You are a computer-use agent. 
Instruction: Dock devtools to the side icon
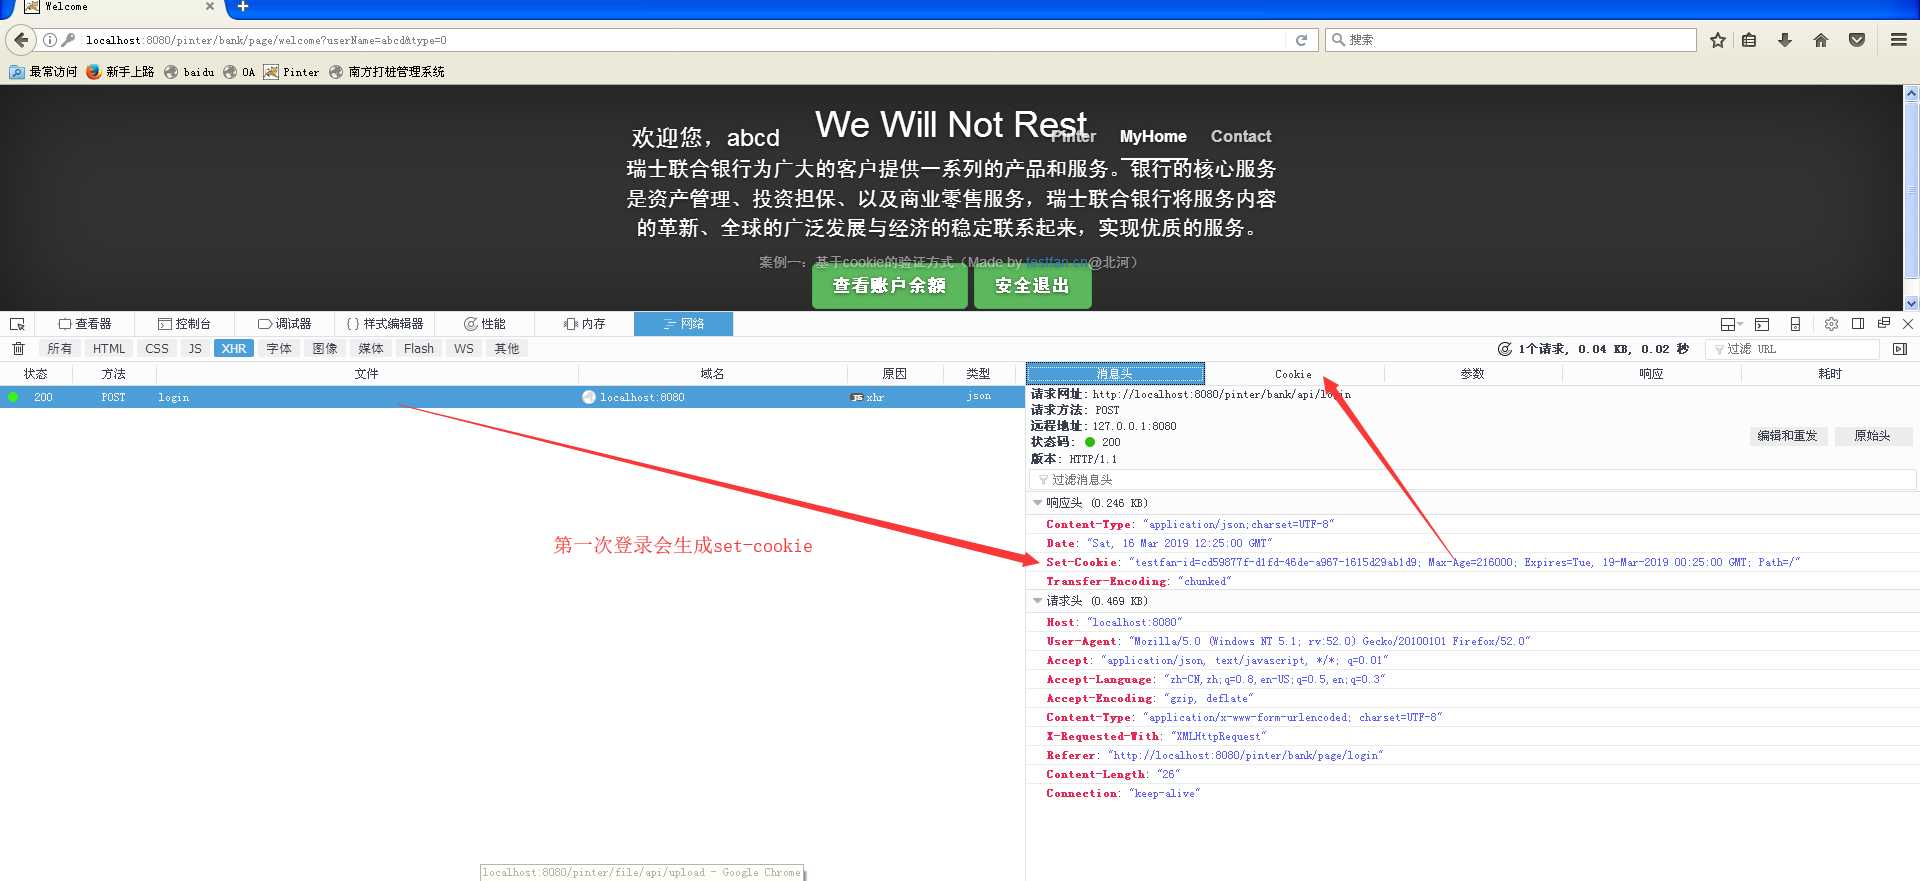(1858, 324)
